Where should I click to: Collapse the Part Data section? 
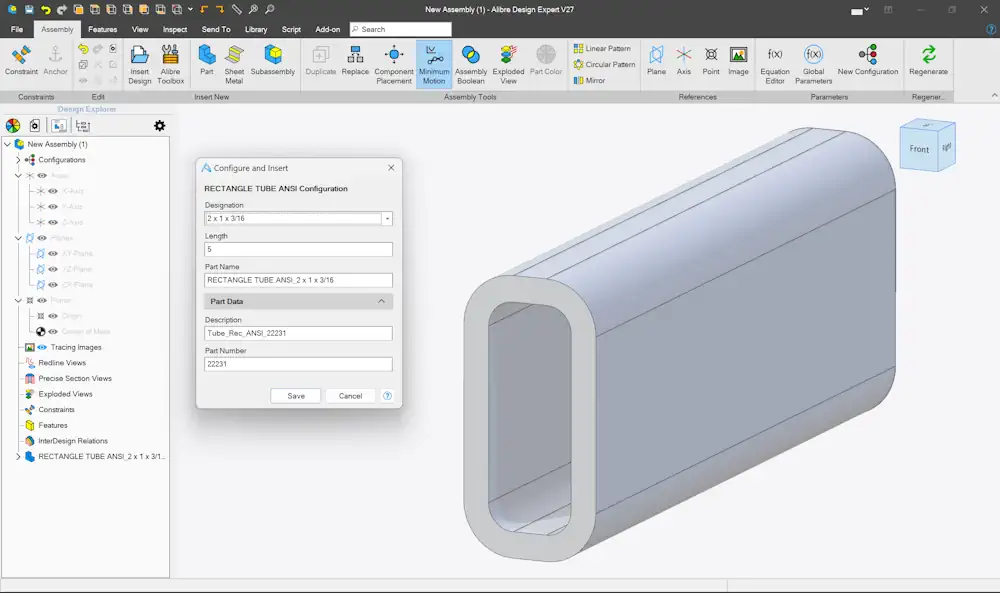click(x=381, y=302)
